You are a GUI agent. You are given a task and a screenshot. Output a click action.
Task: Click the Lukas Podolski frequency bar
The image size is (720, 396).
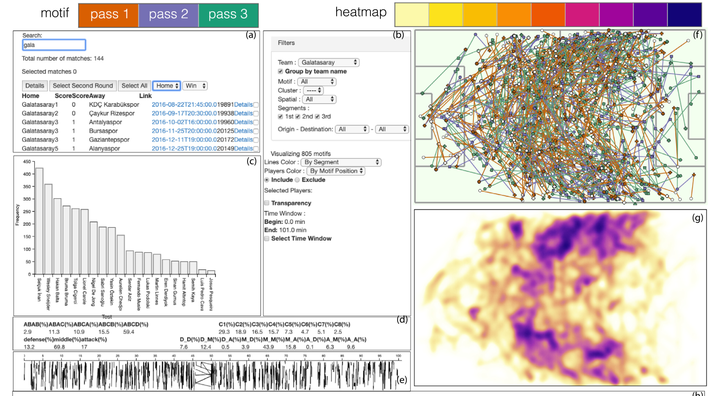point(148,263)
